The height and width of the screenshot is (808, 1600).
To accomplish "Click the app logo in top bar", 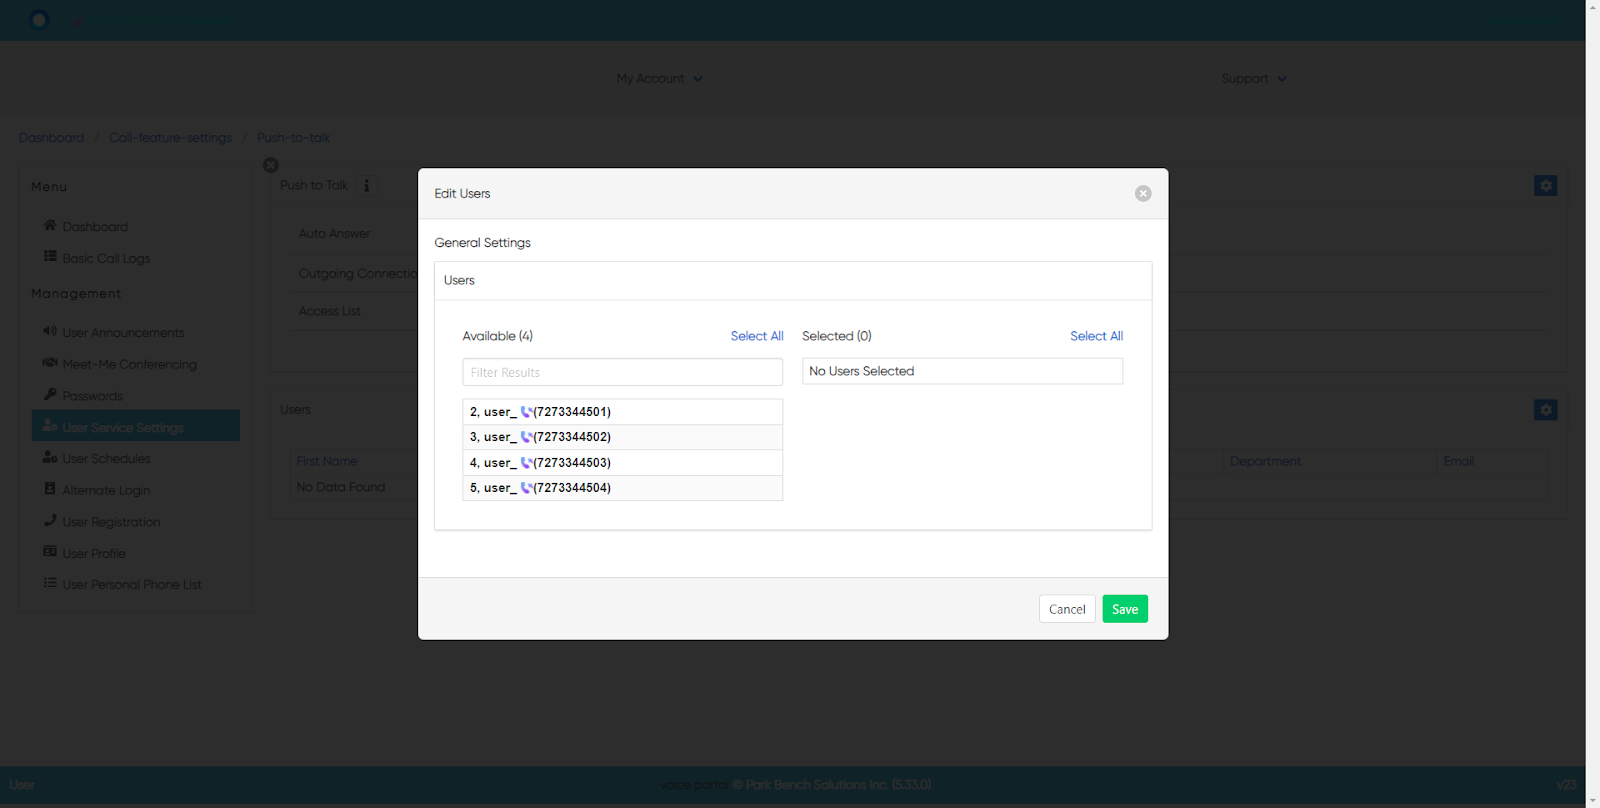I will [x=39, y=20].
